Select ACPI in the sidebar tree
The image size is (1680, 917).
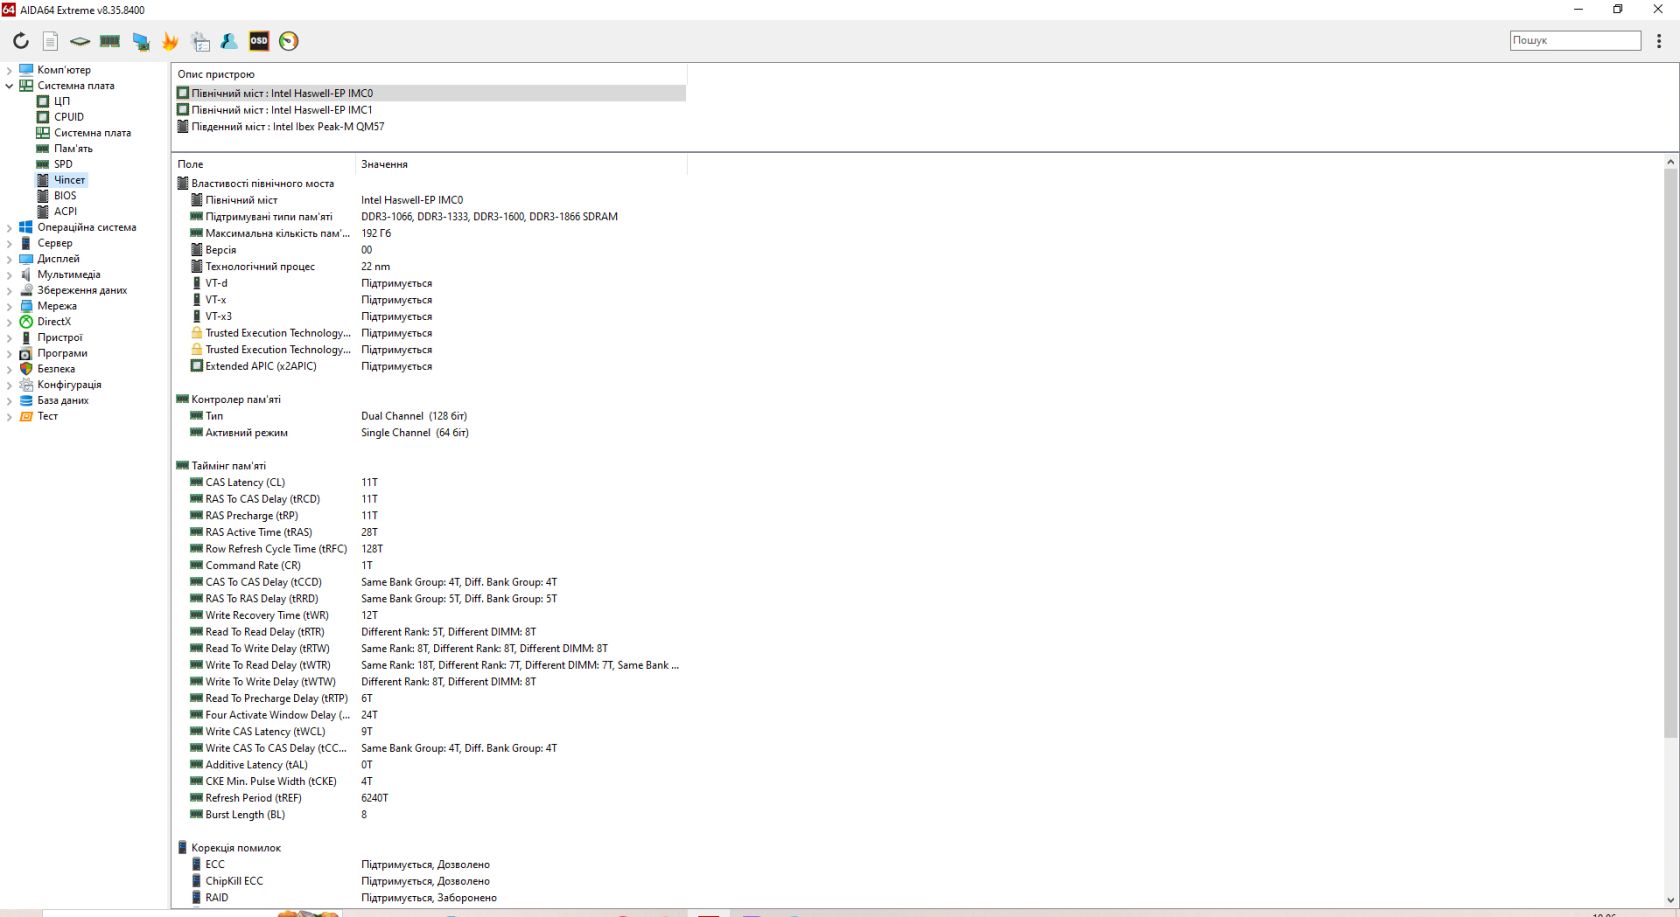[65, 211]
